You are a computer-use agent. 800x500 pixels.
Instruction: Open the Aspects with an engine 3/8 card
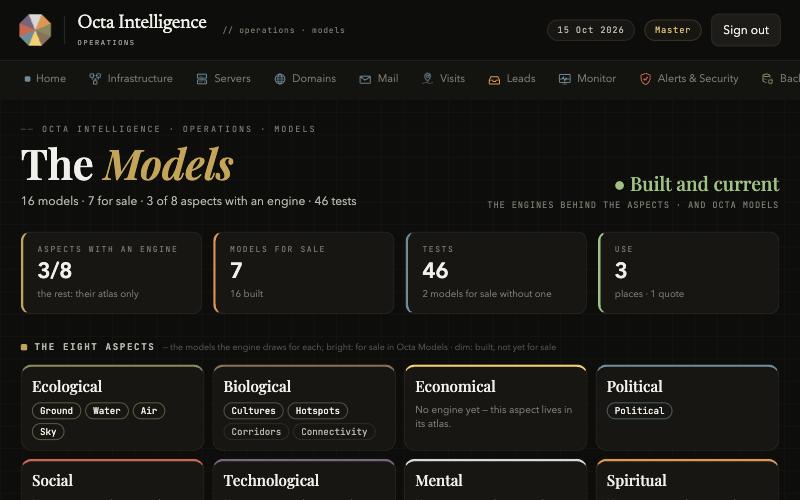point(111,272)
